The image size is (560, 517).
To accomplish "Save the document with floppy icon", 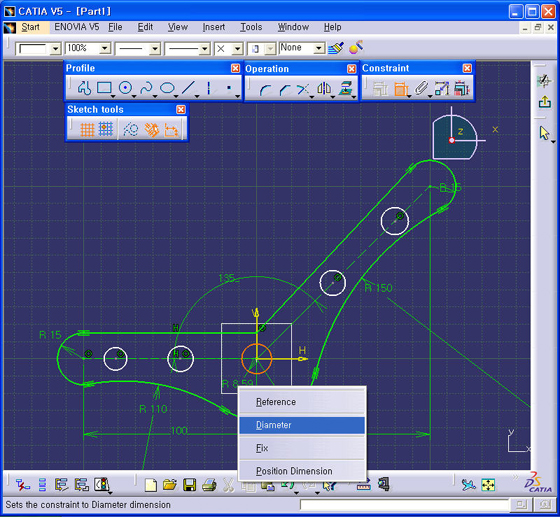I will click(190, 485).
